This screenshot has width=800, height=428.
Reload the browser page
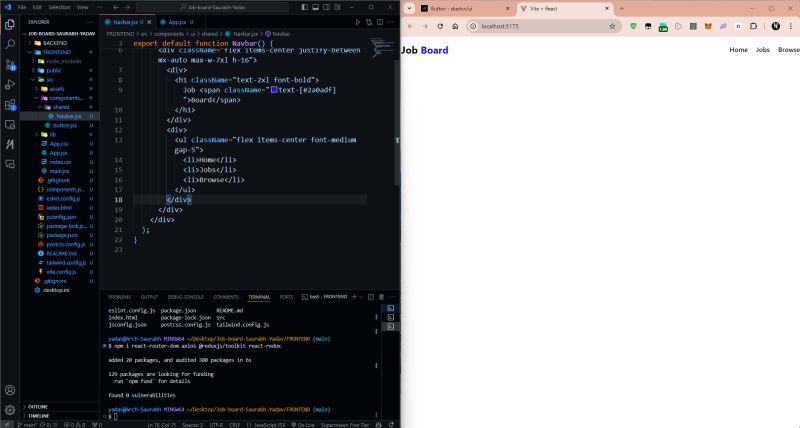click(441, 26)
